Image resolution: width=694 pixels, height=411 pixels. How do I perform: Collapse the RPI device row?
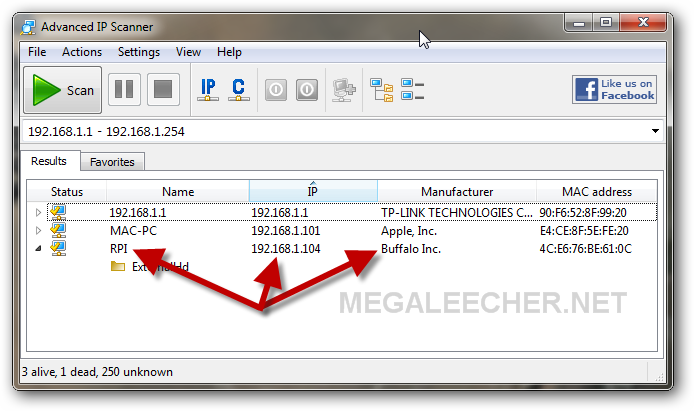(39, 249)
